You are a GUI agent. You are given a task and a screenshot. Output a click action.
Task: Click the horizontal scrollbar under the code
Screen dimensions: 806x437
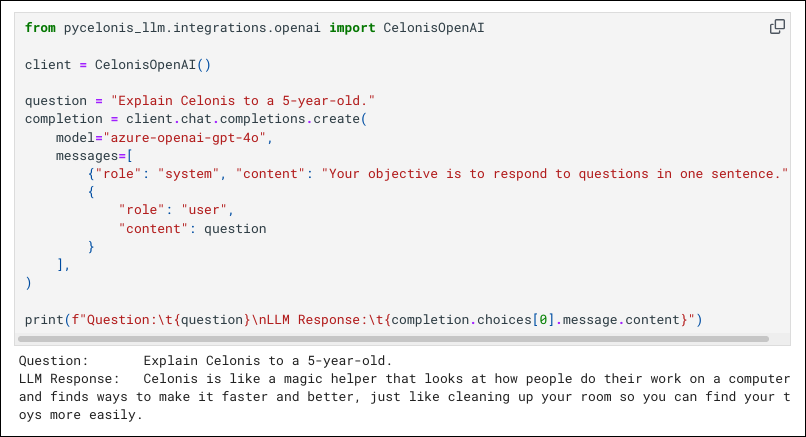[x=393, y=339]
